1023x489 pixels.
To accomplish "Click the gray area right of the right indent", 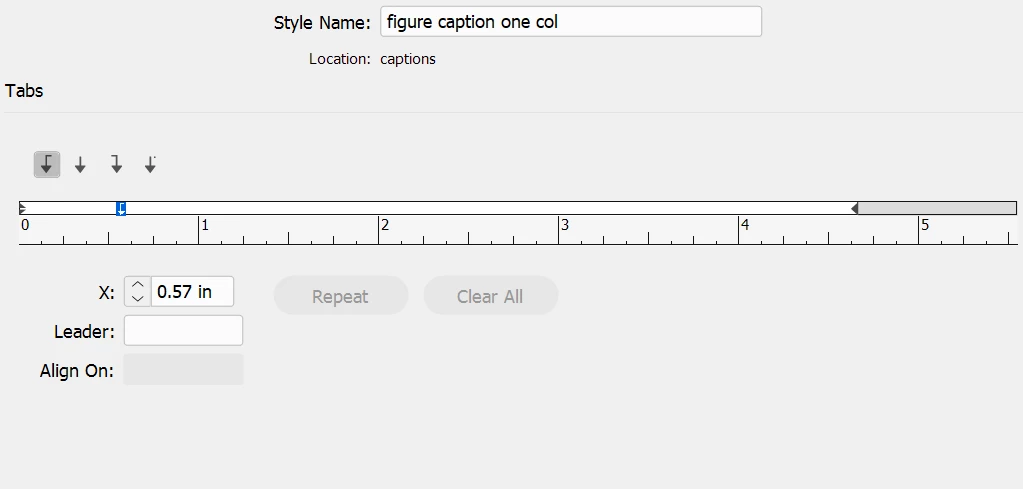I will tap(937, 208).
